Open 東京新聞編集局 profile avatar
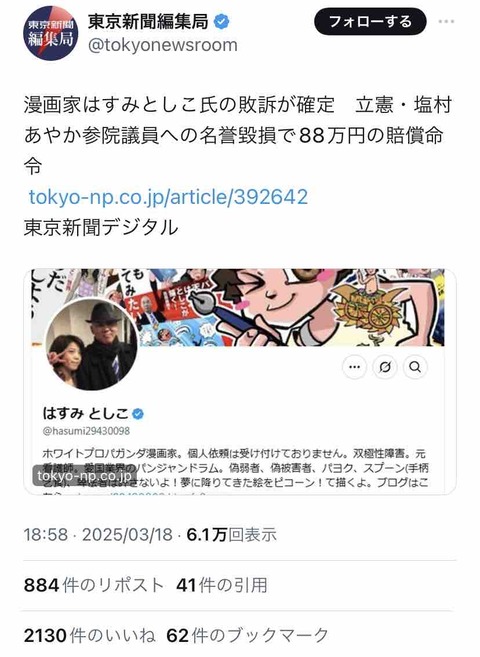Screen dimensions: 480x657 [x=50, y=33]
